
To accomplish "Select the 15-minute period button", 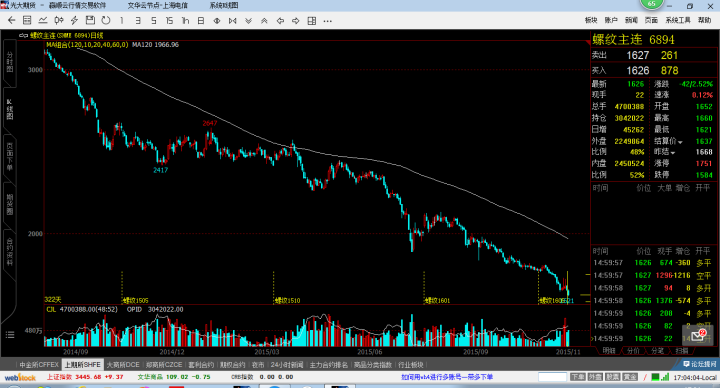I will pyautogui.click(x=169, y=21).
